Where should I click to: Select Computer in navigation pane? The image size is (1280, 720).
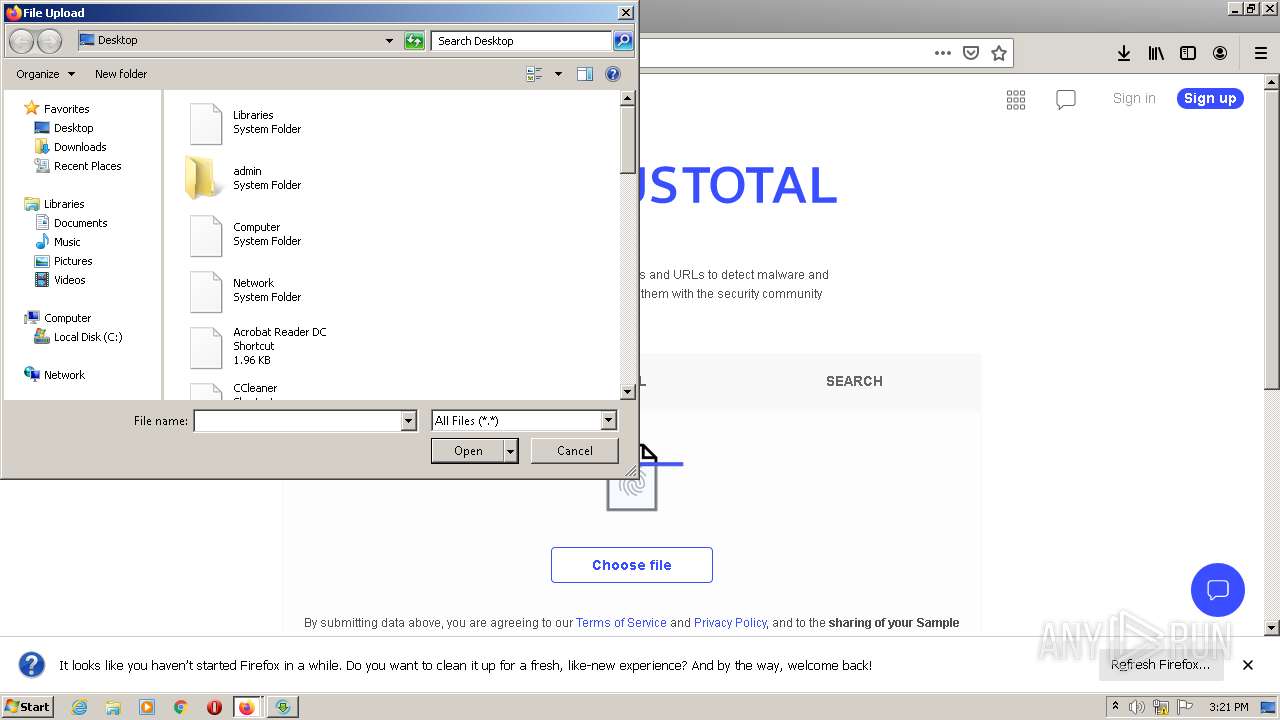[x=67, y=318]
